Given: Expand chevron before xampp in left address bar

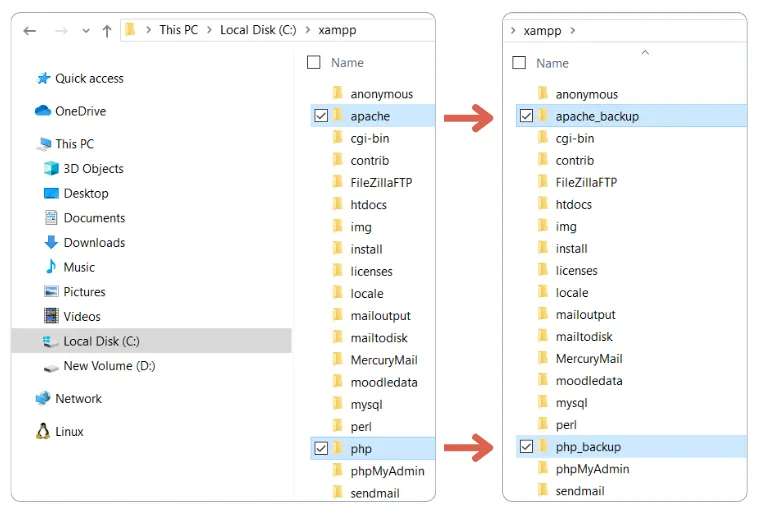Looking at the screenshot, I should pos(307,30).
